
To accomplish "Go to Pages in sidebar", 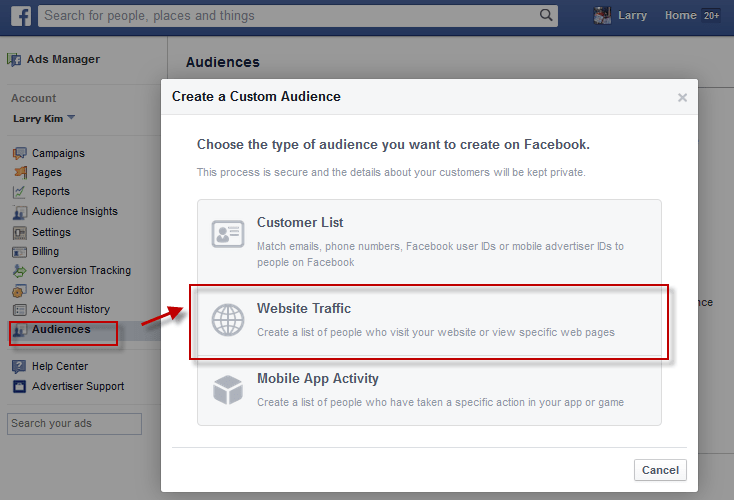I will click(x=47, y=172).
